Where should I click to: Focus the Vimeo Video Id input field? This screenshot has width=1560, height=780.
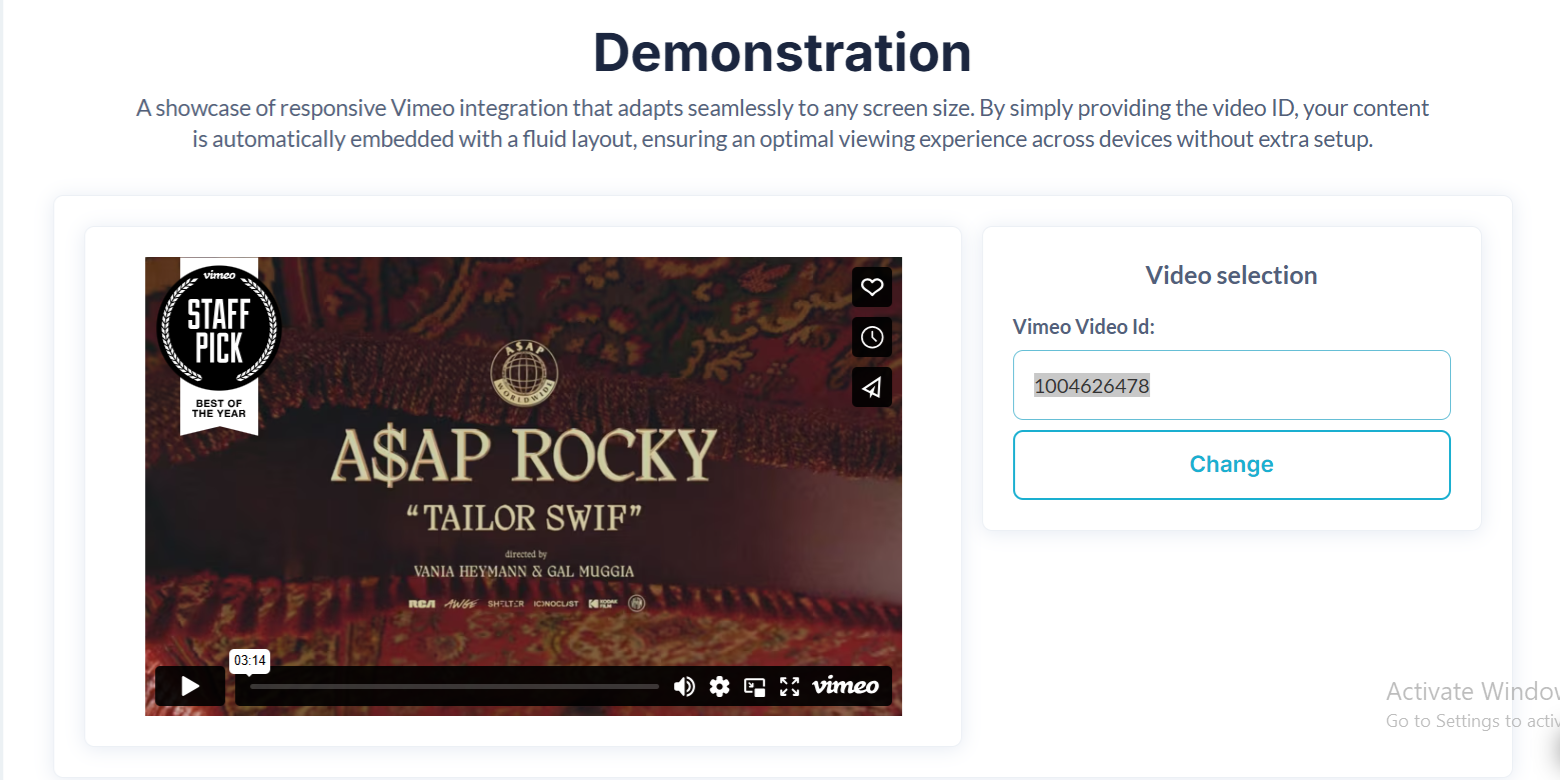(1231, 385)
